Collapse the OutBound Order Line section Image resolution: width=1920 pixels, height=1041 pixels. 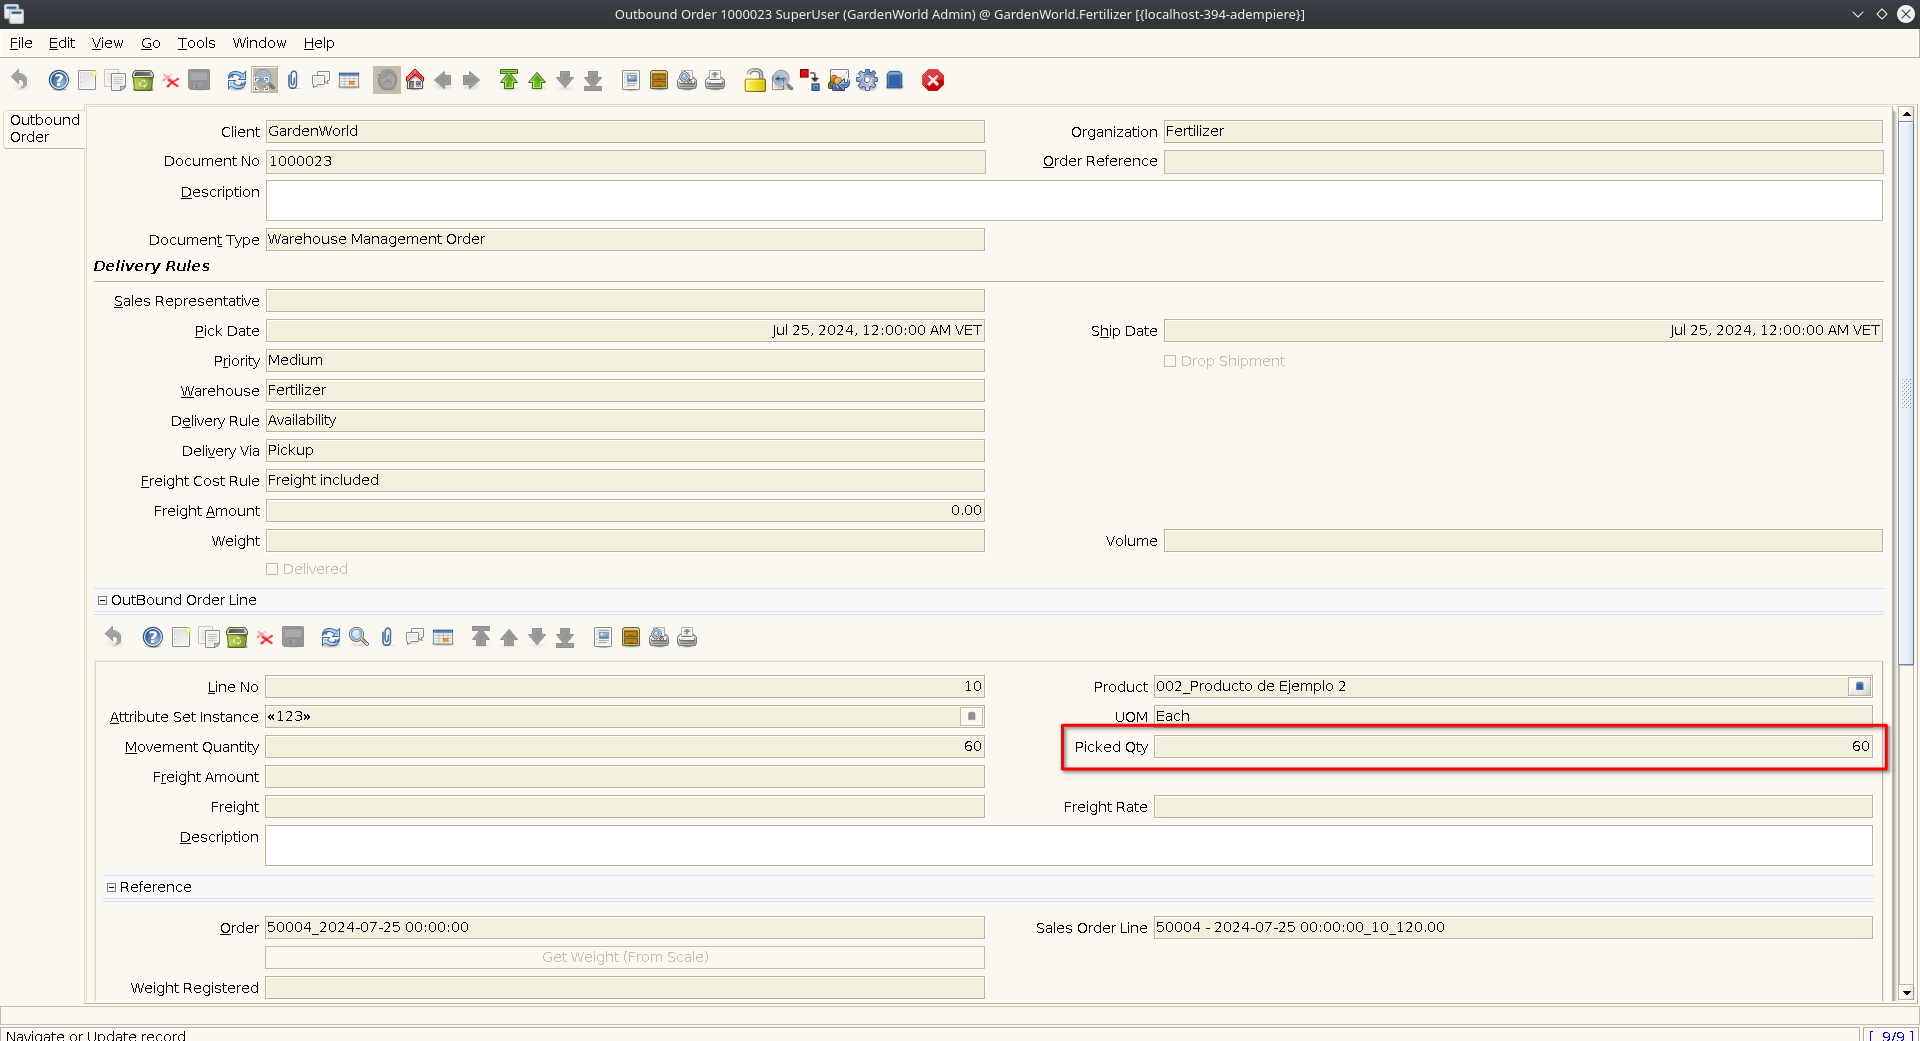tap(102, 600)
